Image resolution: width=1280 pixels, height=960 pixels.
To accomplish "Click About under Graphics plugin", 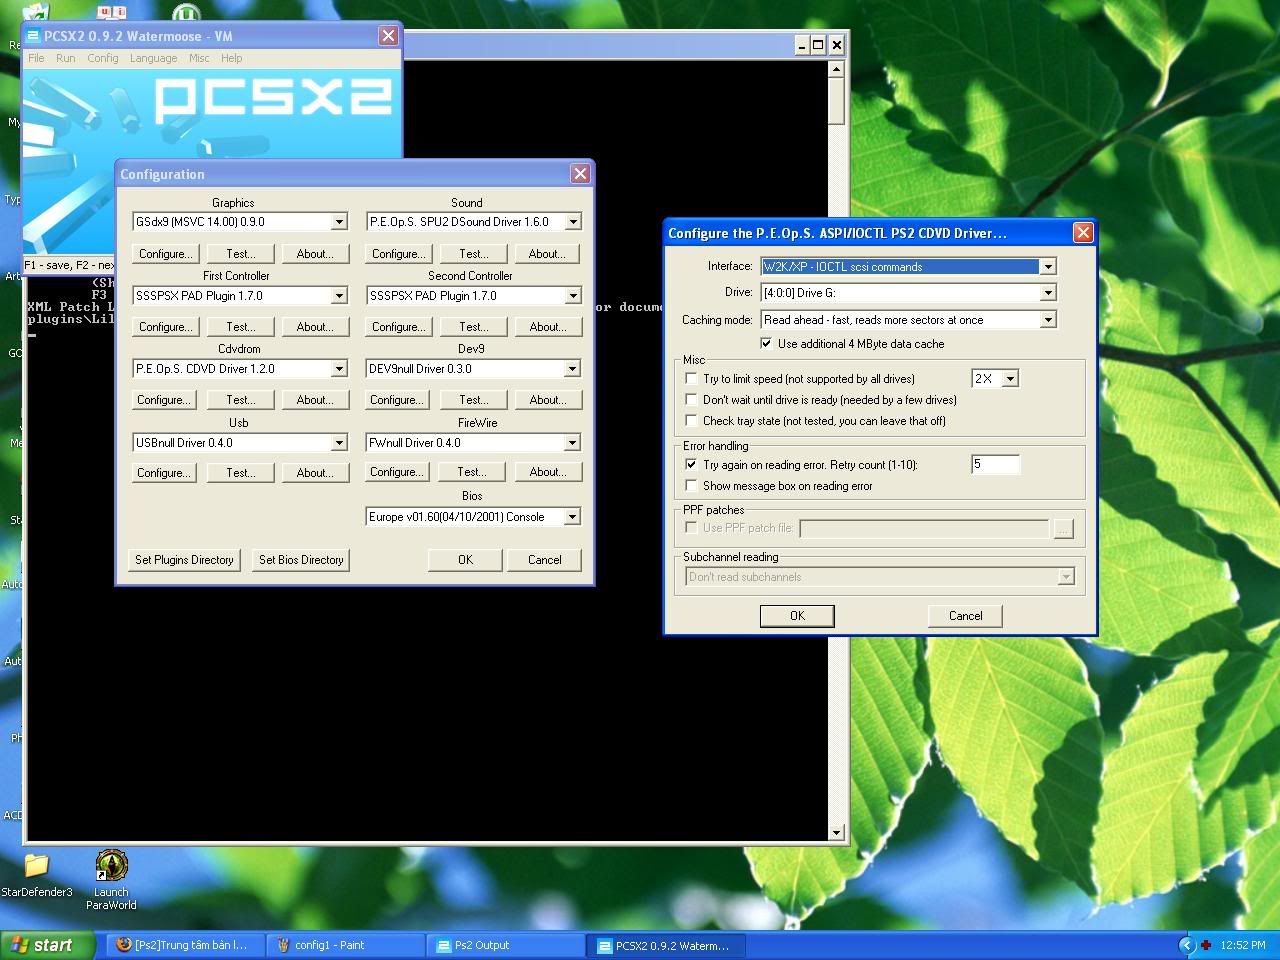I will click(315, 254).
